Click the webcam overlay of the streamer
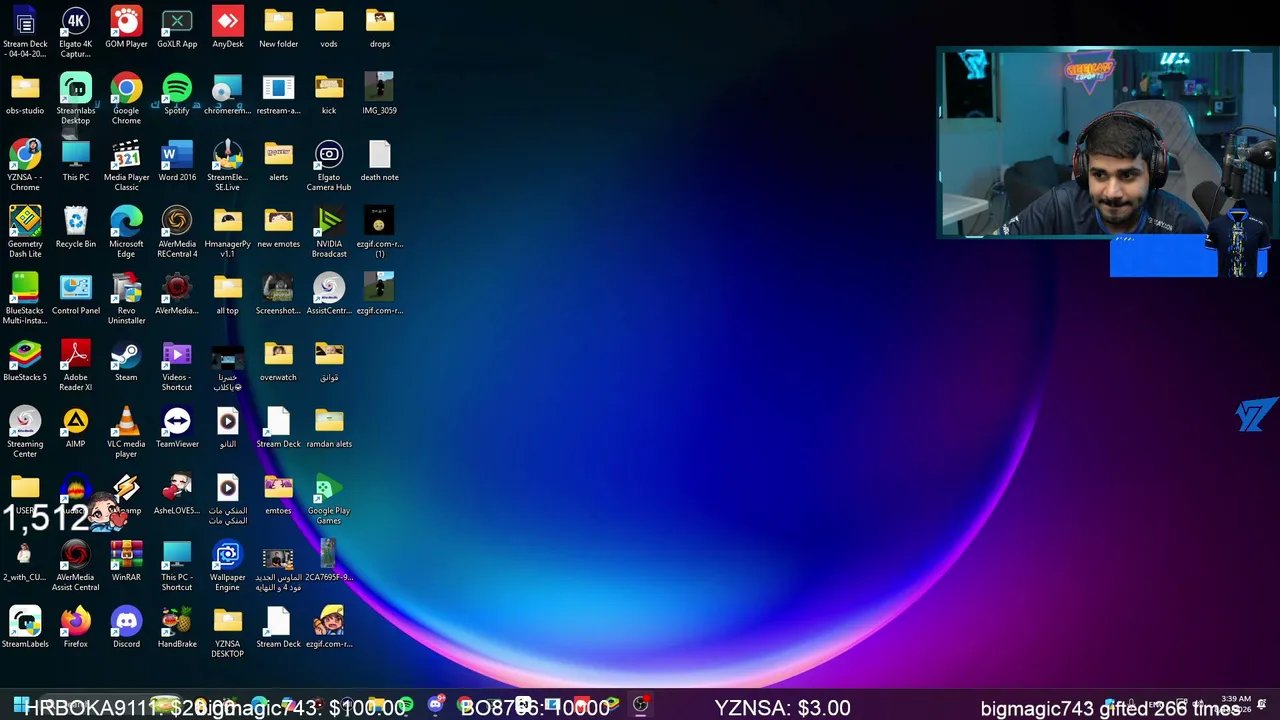The width and height of the screenshot is (1280, 720). (x=1105, y=143)
